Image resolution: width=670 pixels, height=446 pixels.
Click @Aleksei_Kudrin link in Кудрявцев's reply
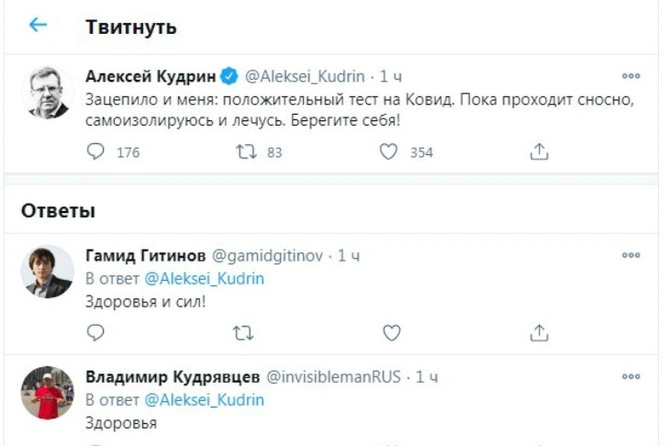click(x=204, y=400)
